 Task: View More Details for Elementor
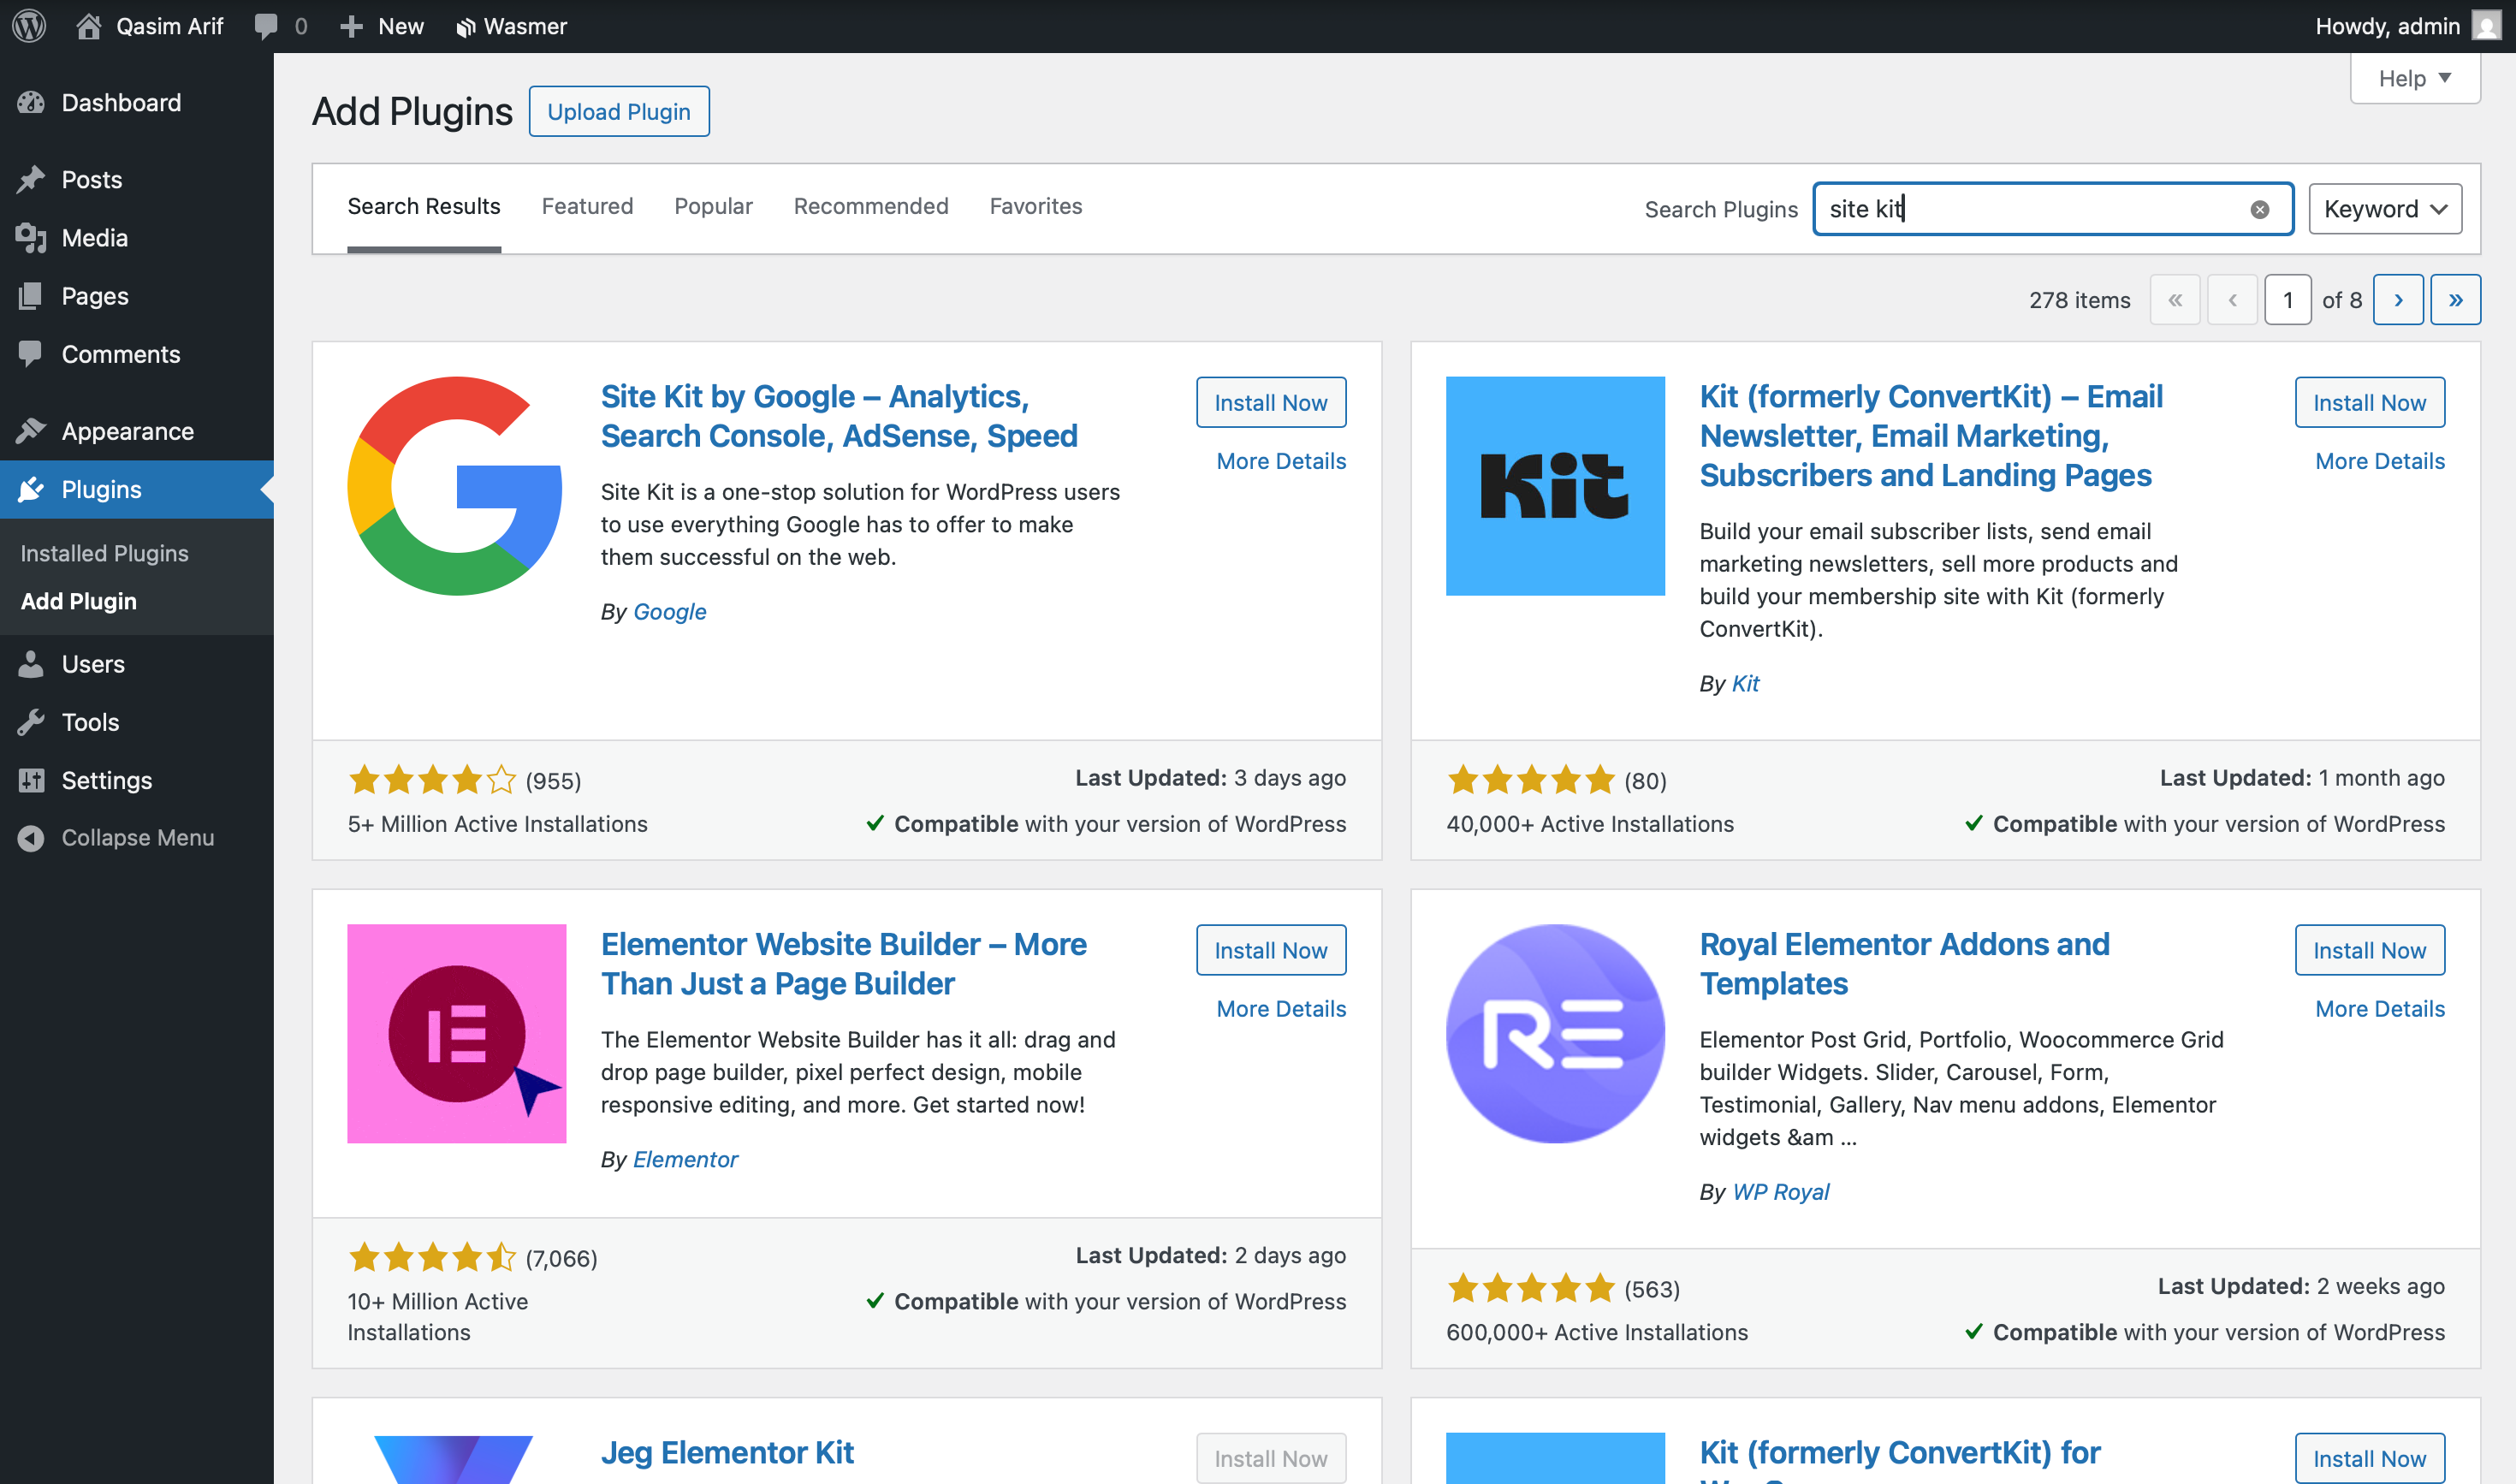(x=1281, y=1009)
